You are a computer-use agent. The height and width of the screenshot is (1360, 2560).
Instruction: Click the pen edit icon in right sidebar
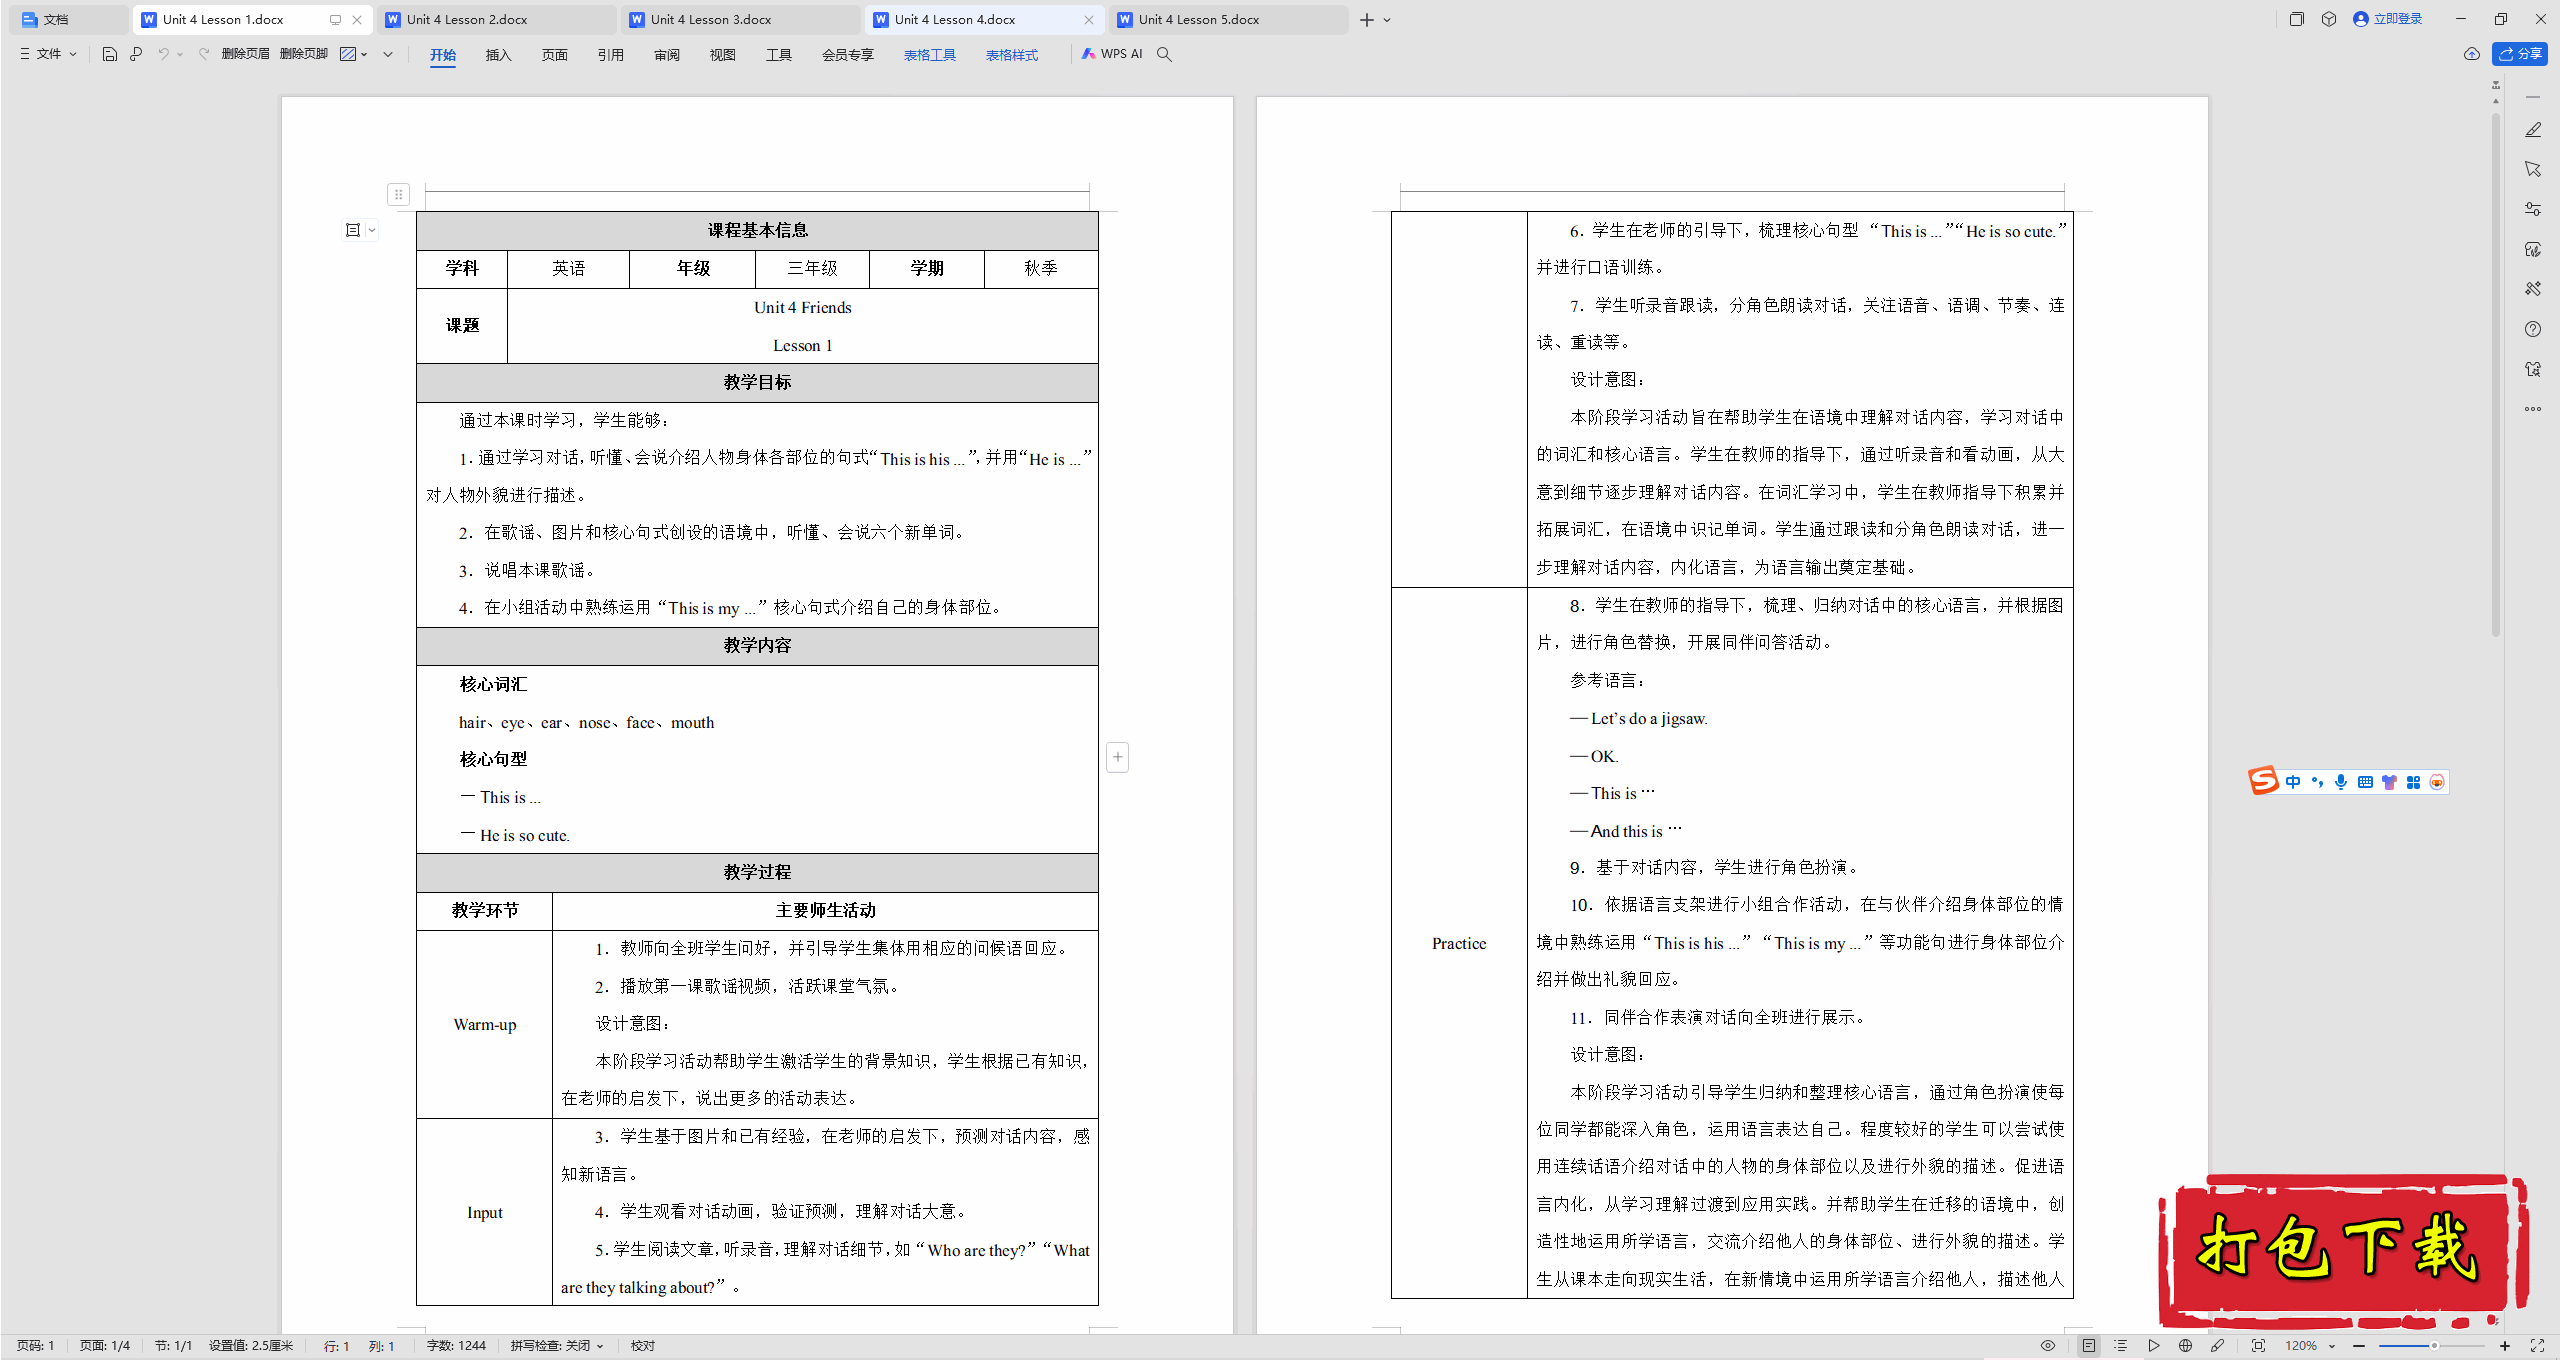[2533, 130]
